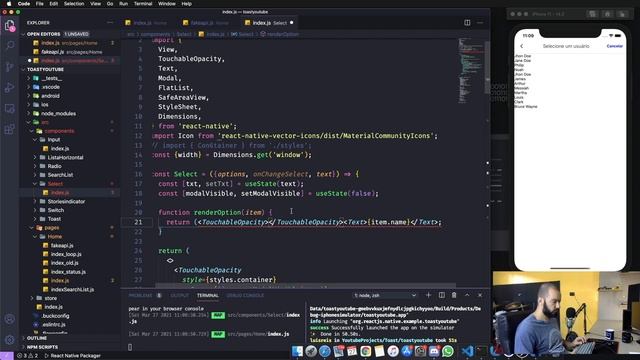Open Explorer panel more actions ellipsis
640x360 pixels.
pyautogui.click(x=110, y=23)
